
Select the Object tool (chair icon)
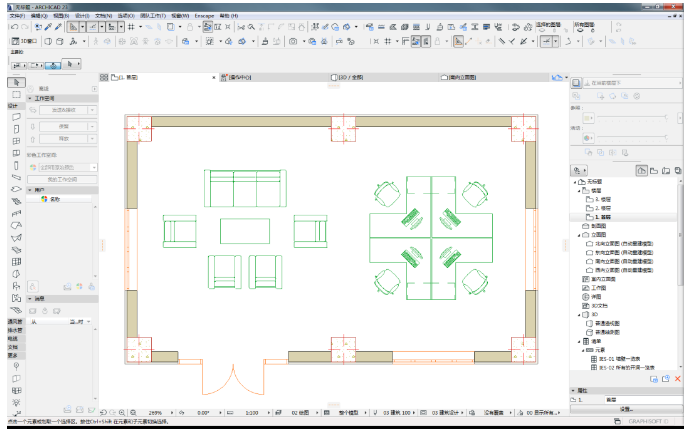(16, 286)
